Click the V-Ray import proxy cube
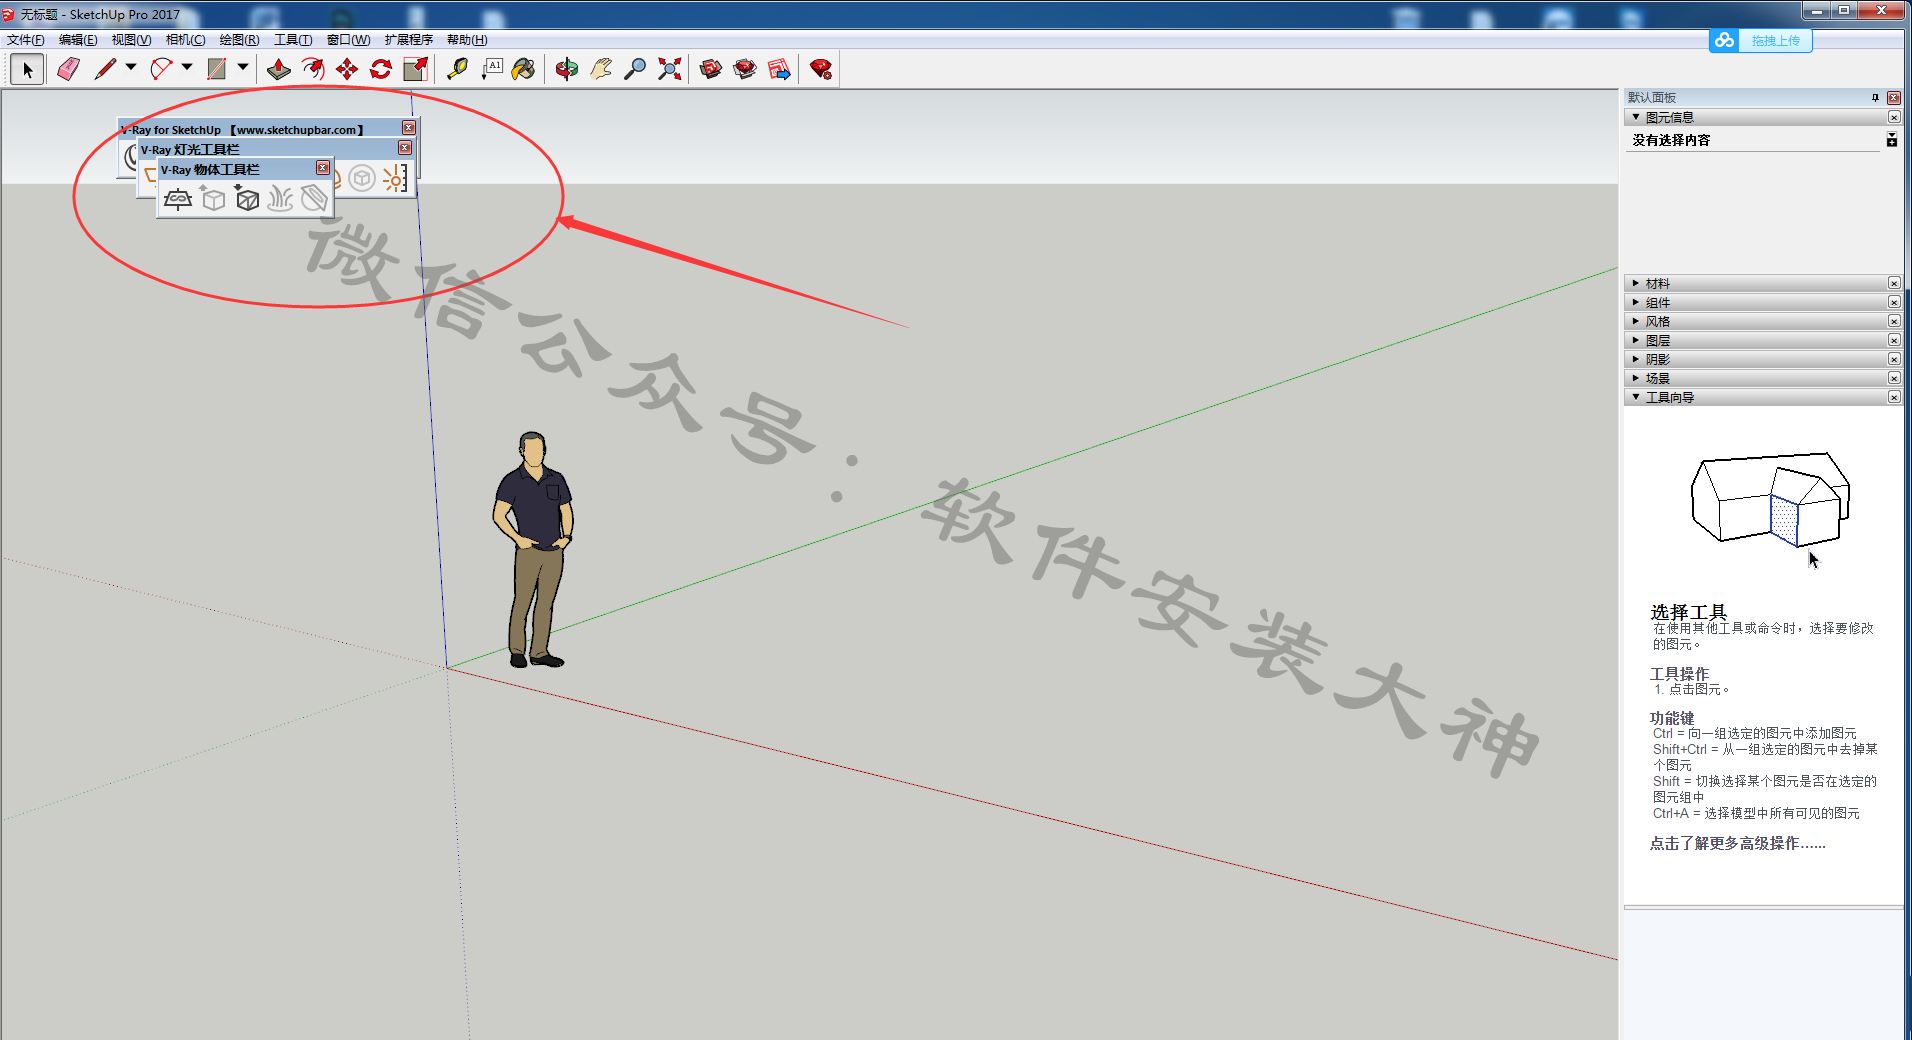The image size is (1912, 1040). 247,199
